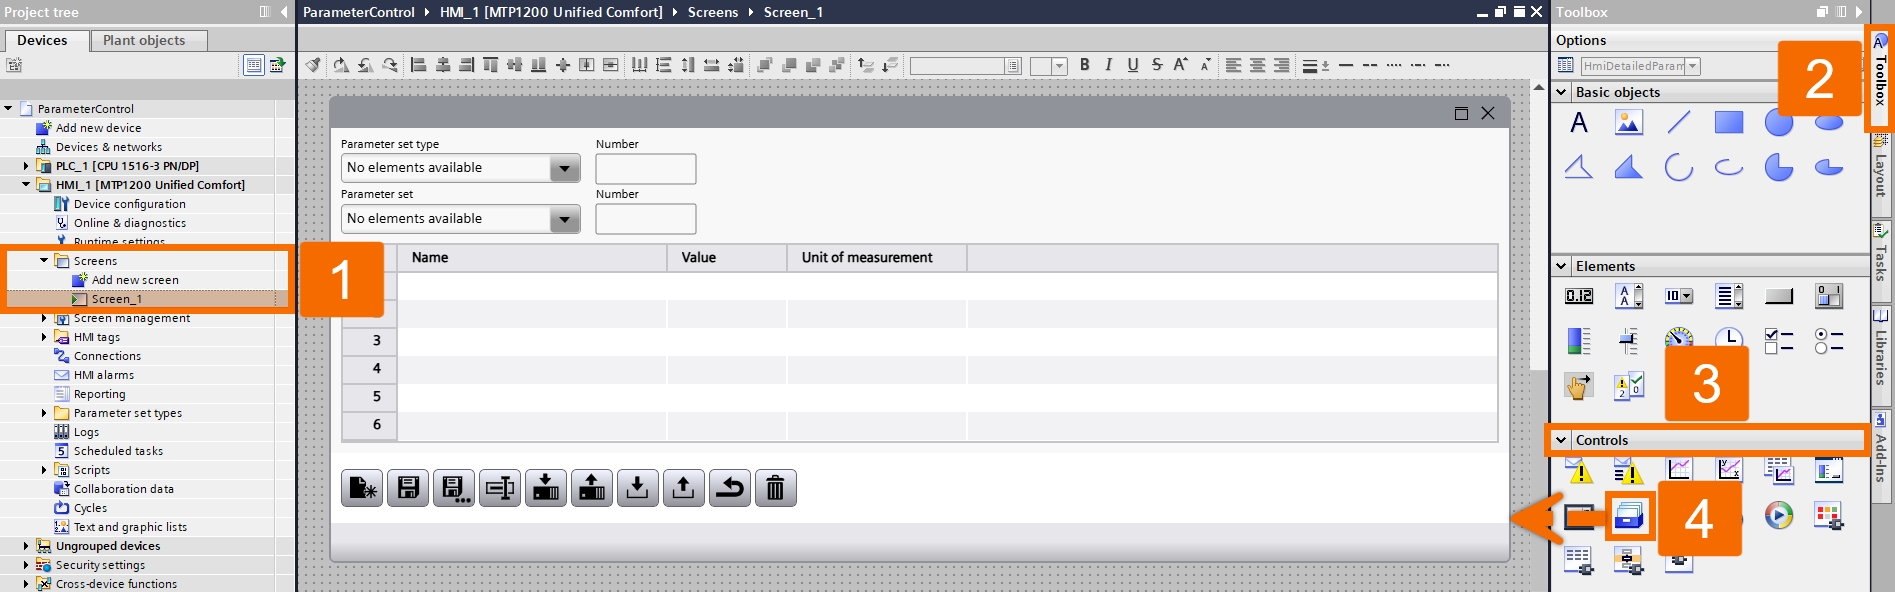Click the save floppy button in parameter control

coord(407,488)
